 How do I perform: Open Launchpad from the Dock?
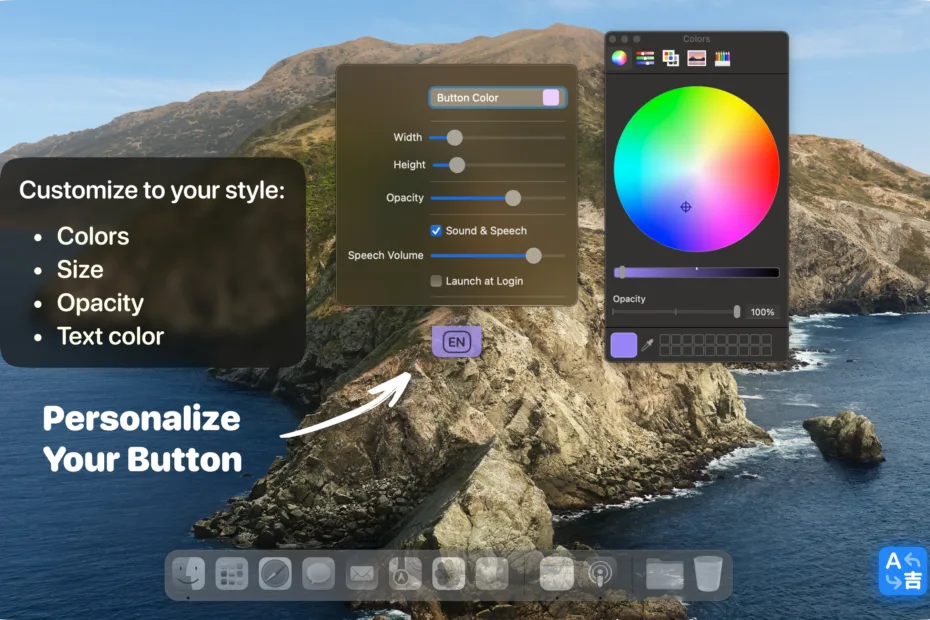(x=231, y=574)
